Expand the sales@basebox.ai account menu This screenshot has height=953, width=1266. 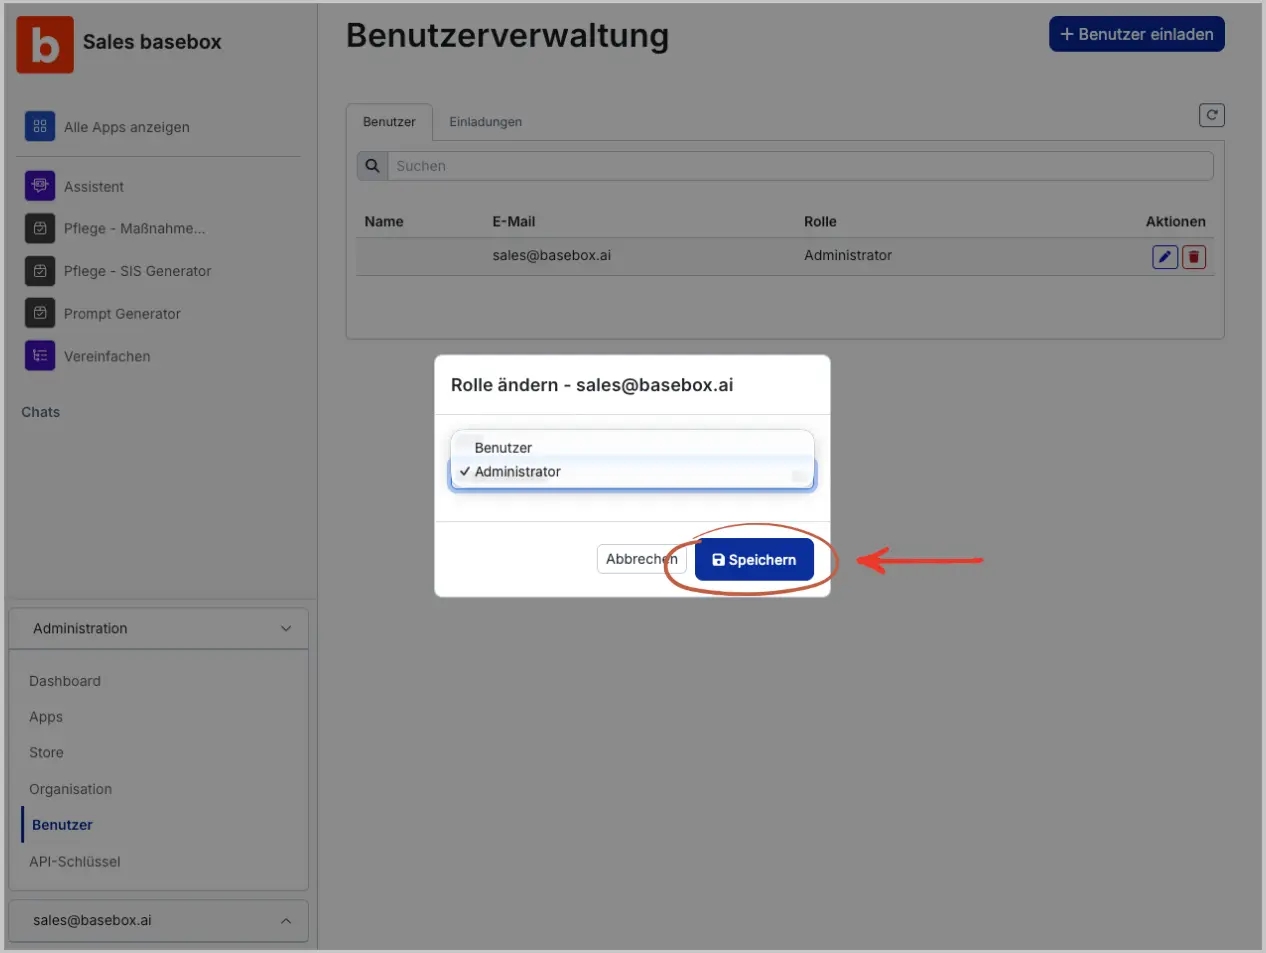(288, 920)
